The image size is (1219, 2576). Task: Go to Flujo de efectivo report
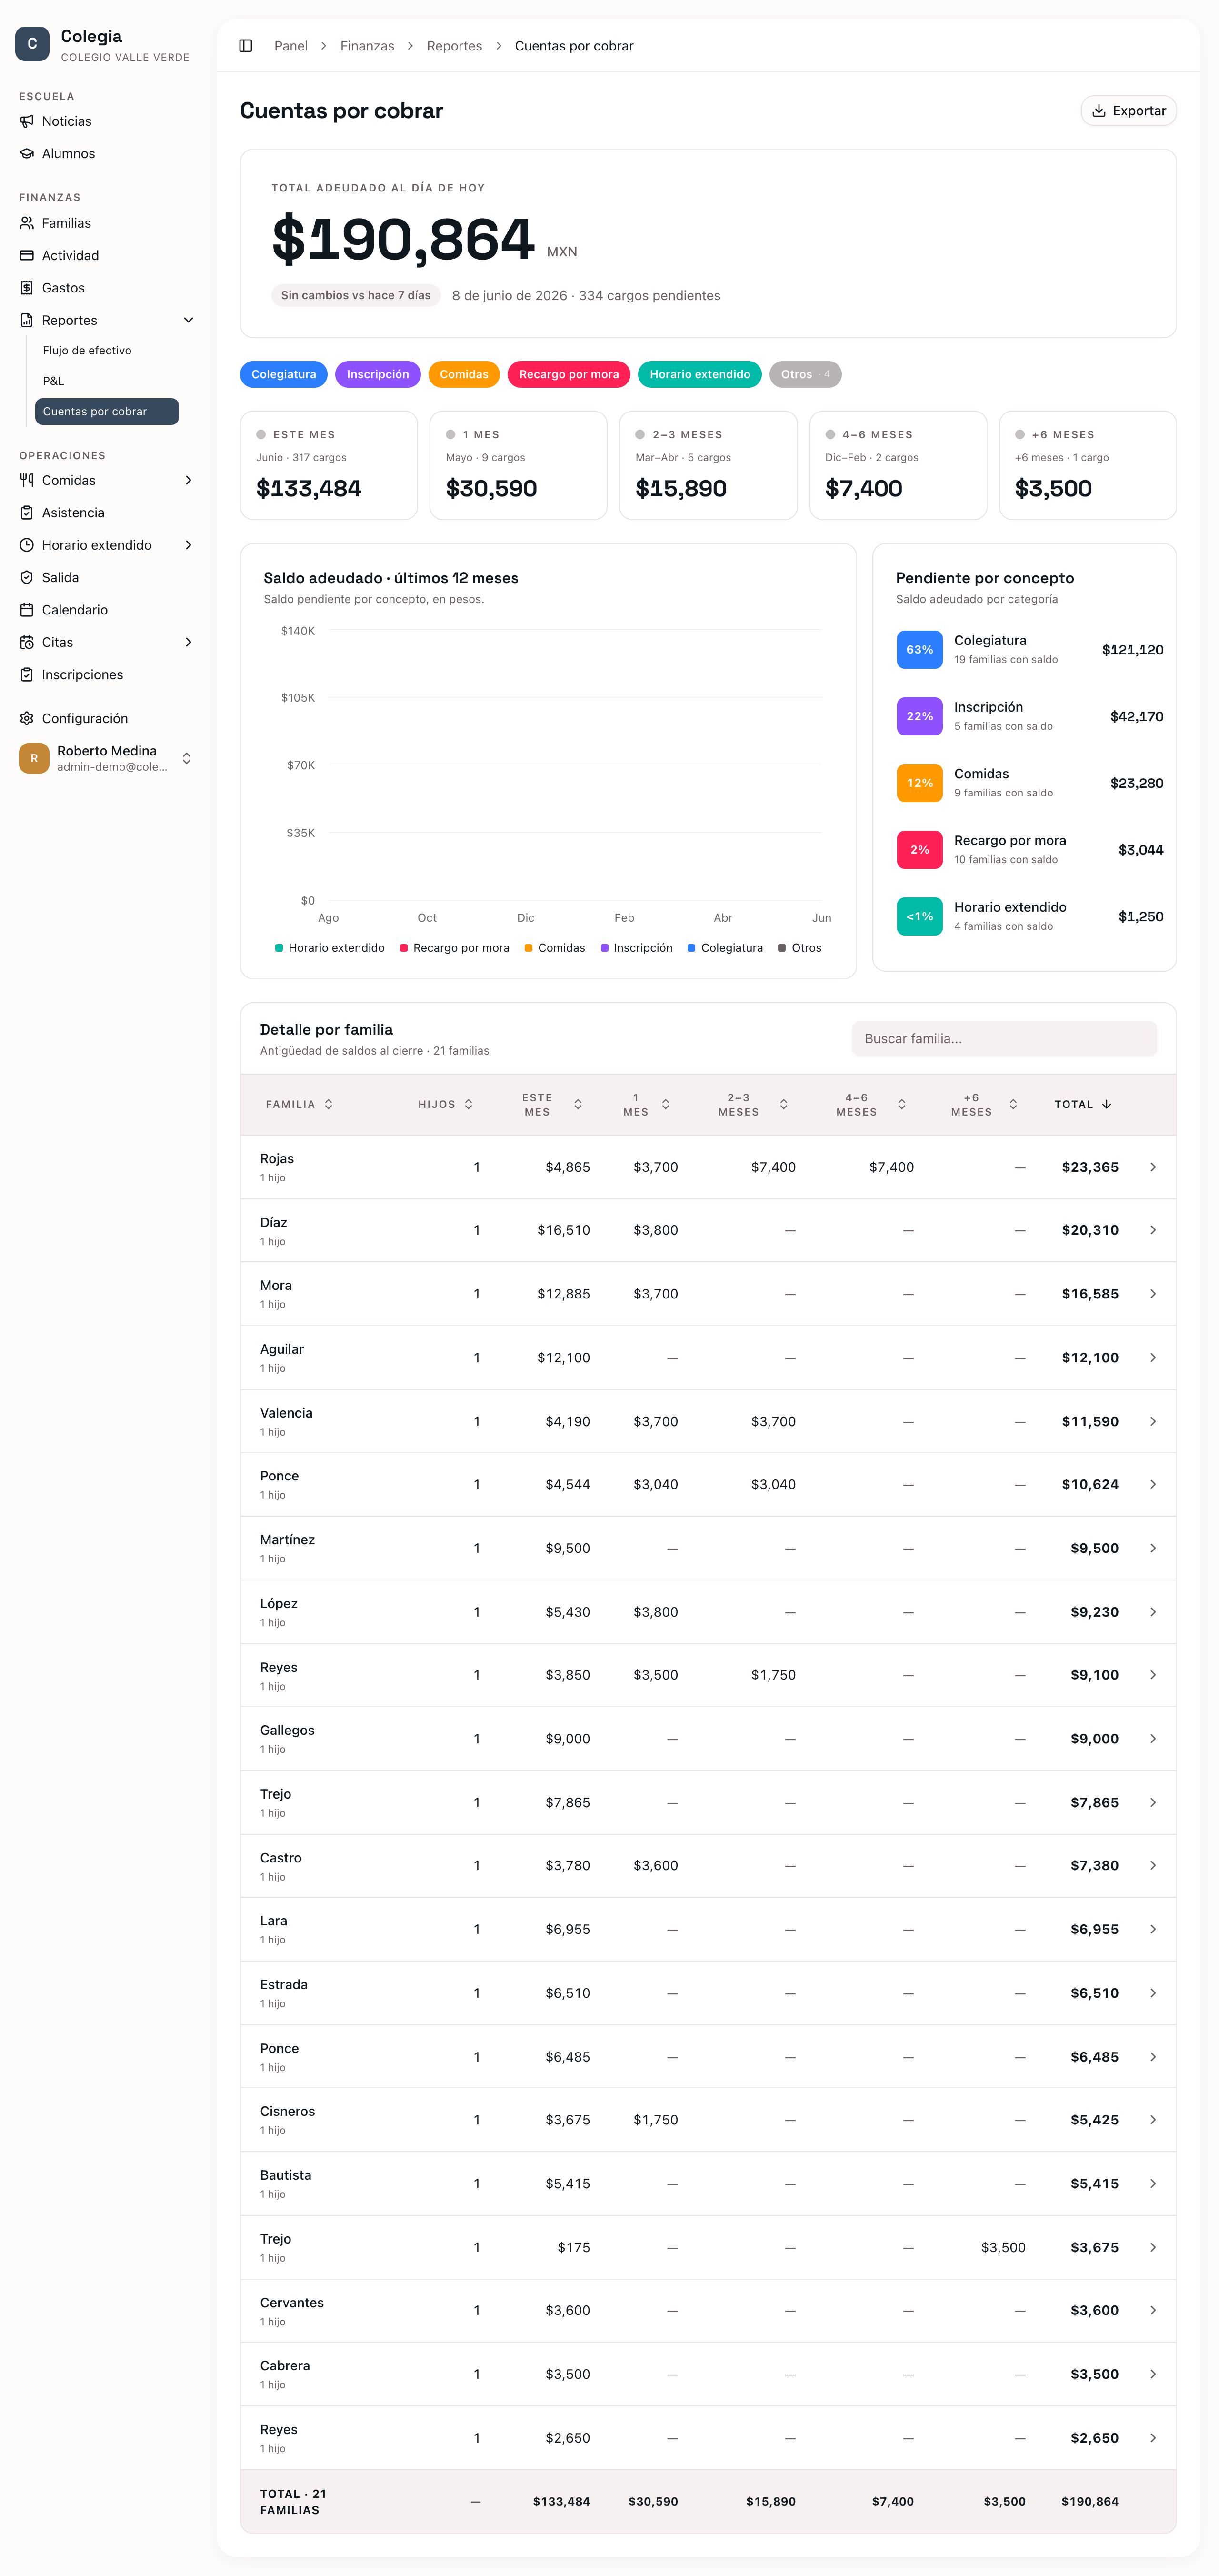tap(87, 350)
